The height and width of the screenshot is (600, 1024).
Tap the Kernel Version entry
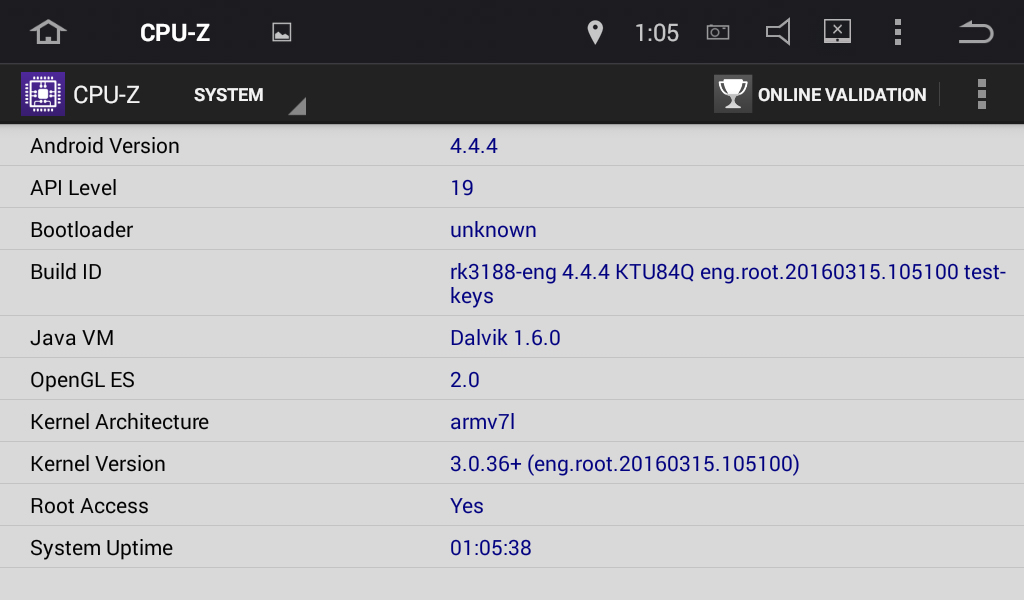(512, 463)
